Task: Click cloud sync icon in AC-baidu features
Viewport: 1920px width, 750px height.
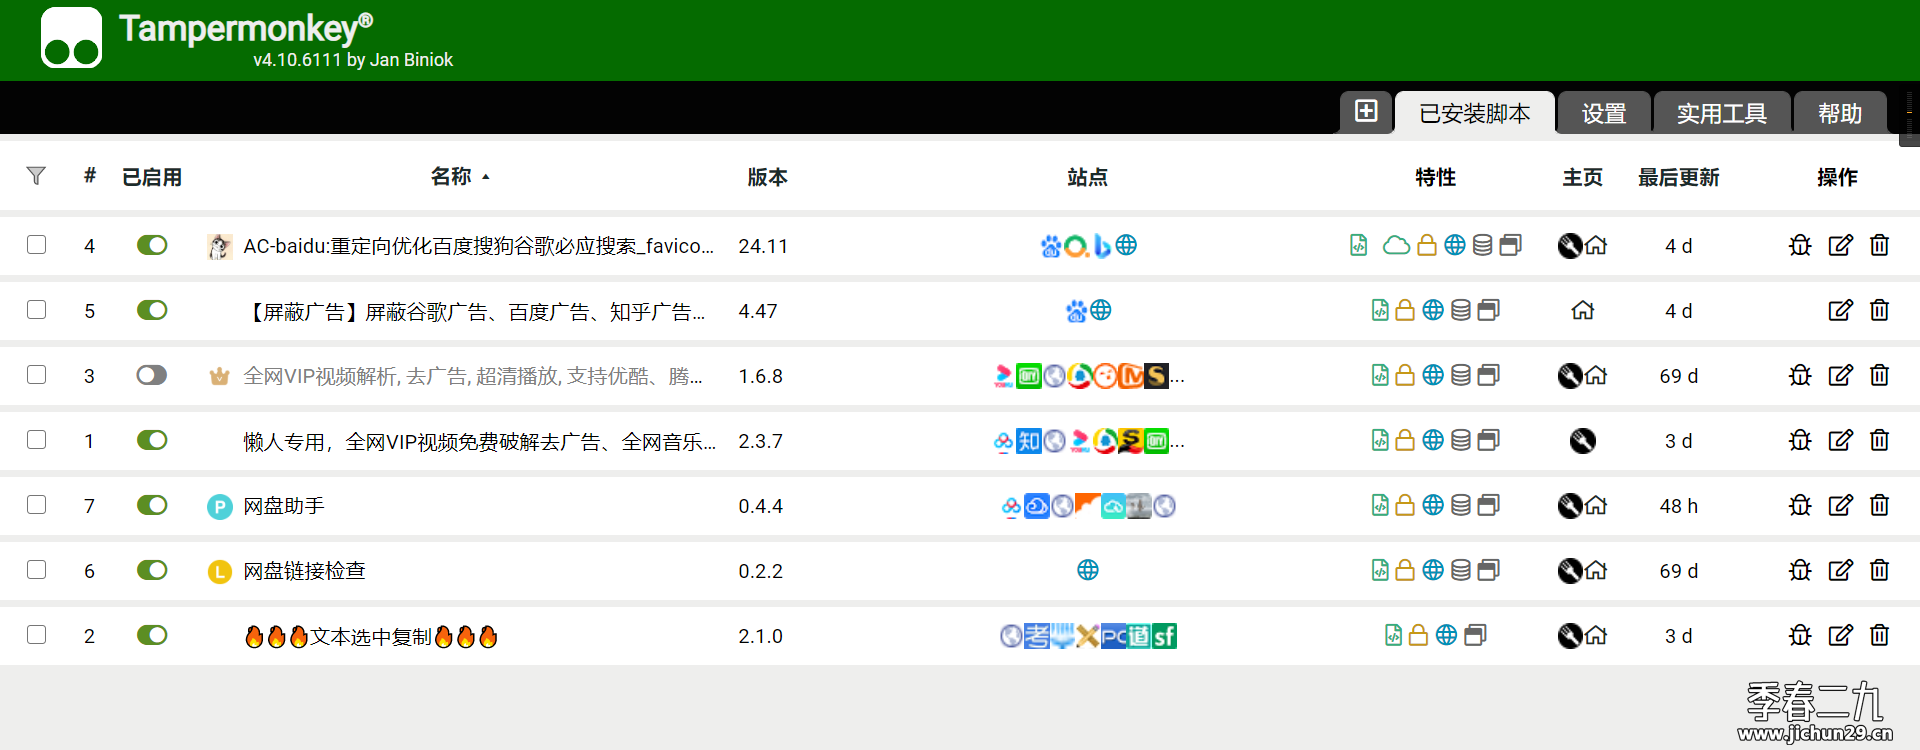Action: [1396, 245]
